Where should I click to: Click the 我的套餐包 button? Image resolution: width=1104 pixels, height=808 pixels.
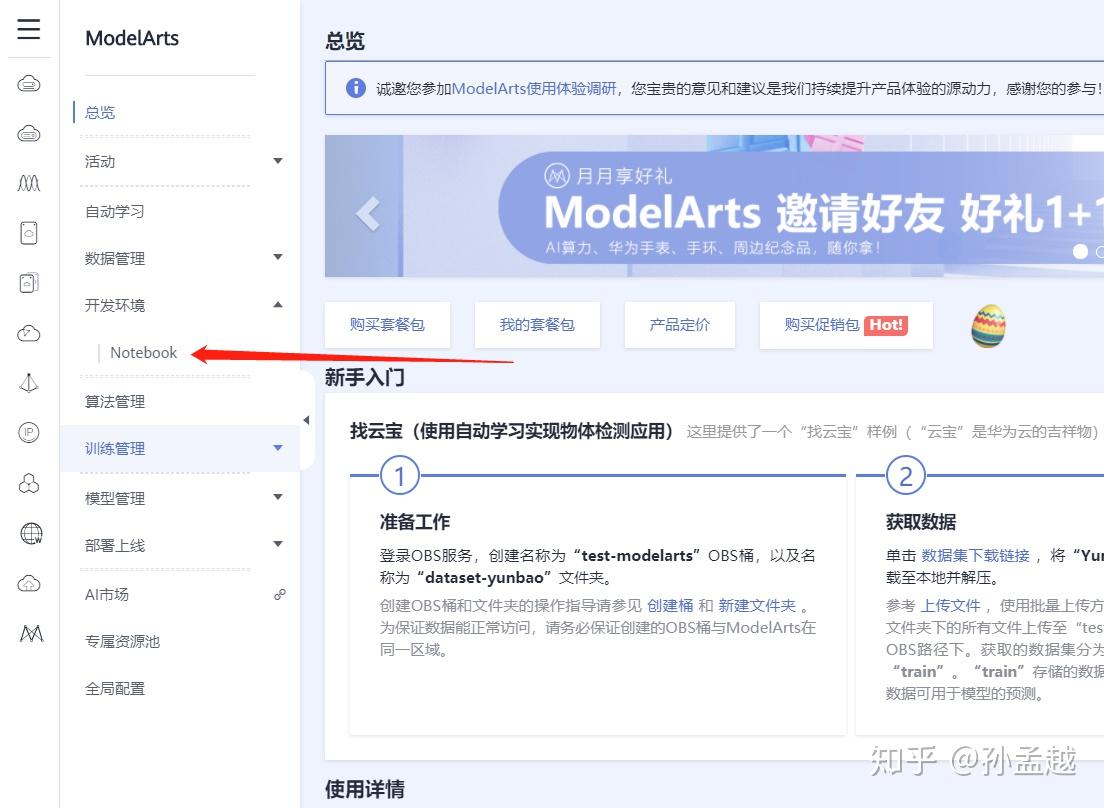[x=537, y=324]
